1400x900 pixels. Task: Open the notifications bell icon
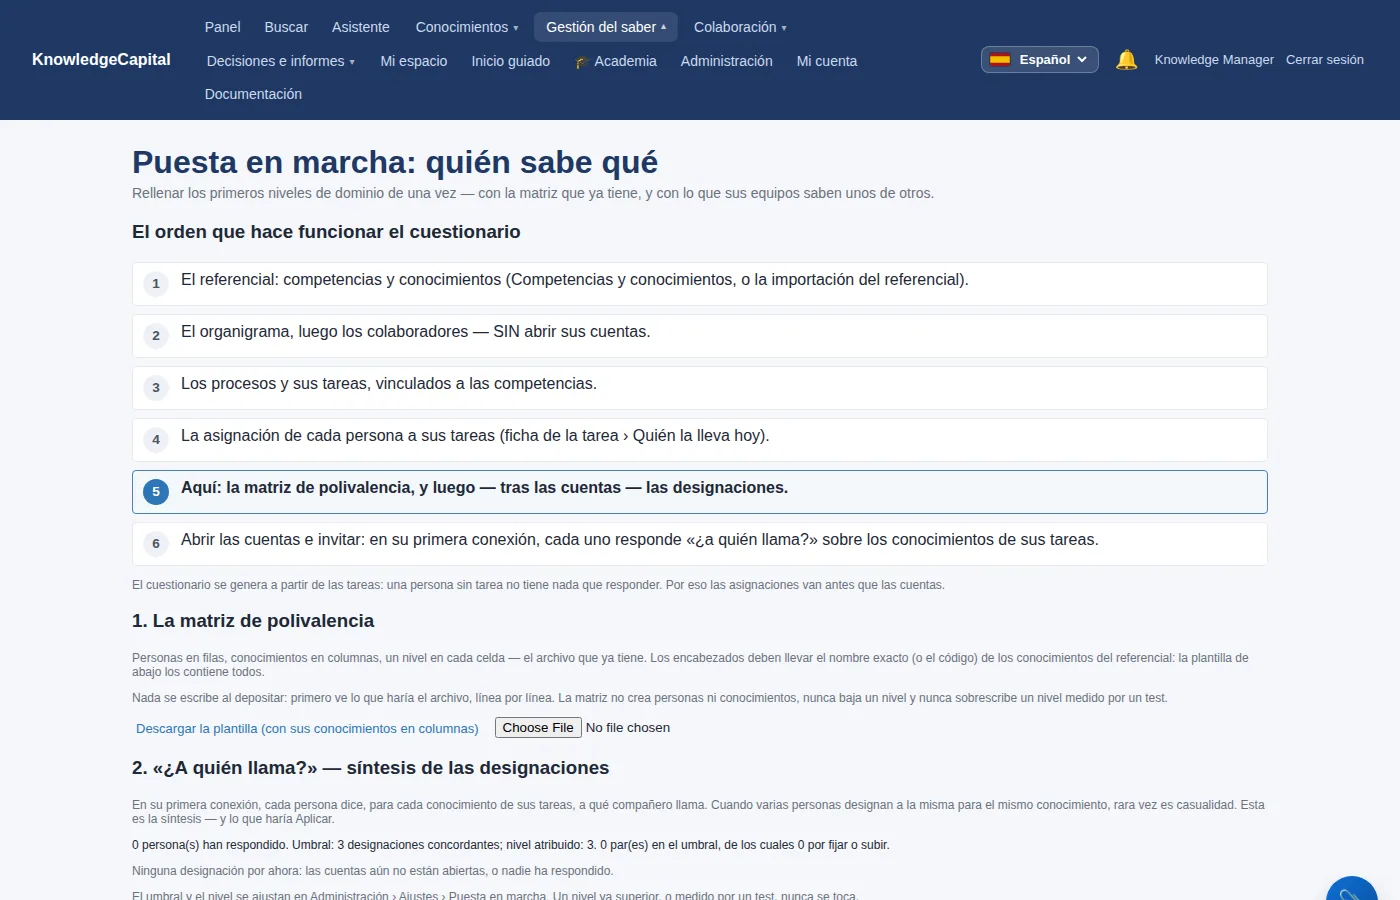point(1126,60)
